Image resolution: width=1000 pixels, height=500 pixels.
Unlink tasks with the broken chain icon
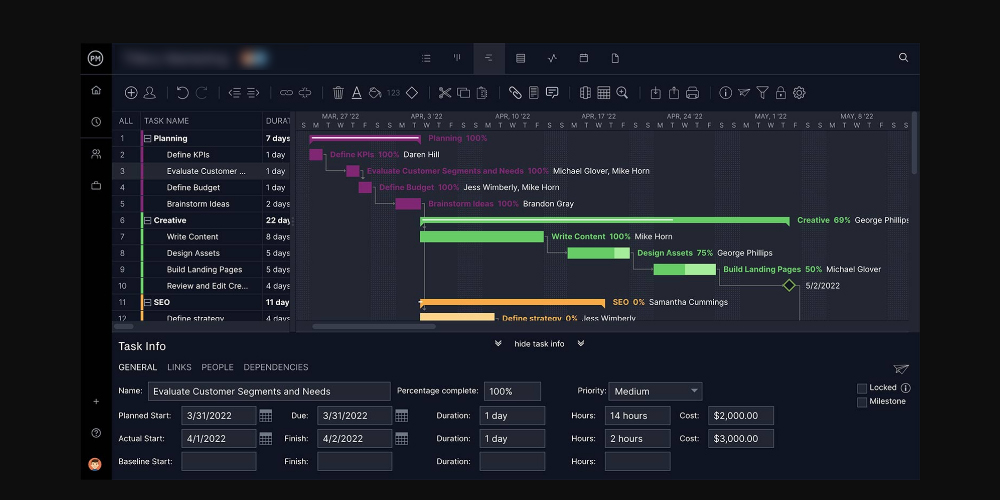point(305,93)
